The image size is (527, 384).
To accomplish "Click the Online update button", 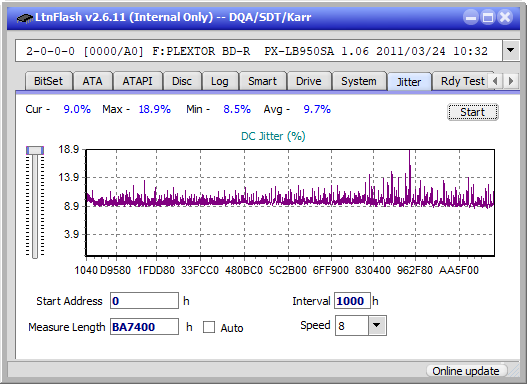I will tap(465, 371).
